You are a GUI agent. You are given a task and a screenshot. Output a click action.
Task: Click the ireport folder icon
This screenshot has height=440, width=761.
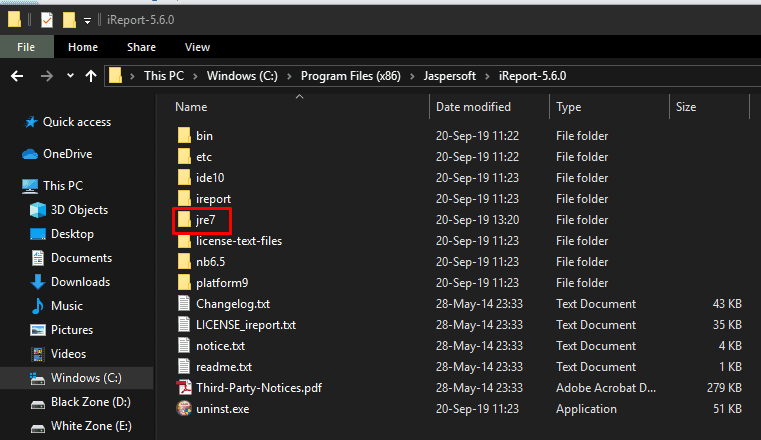(x=184, y=199)
